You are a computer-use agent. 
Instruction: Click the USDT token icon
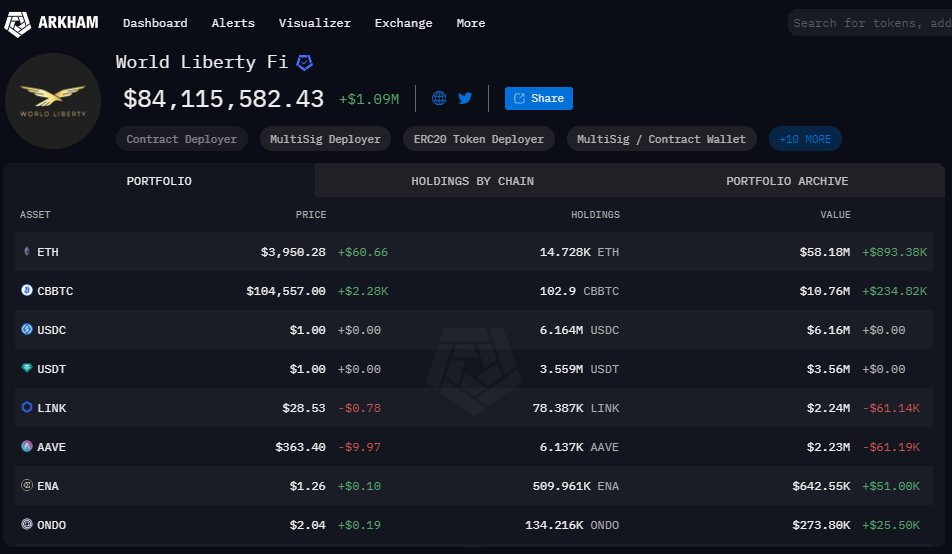27,368
